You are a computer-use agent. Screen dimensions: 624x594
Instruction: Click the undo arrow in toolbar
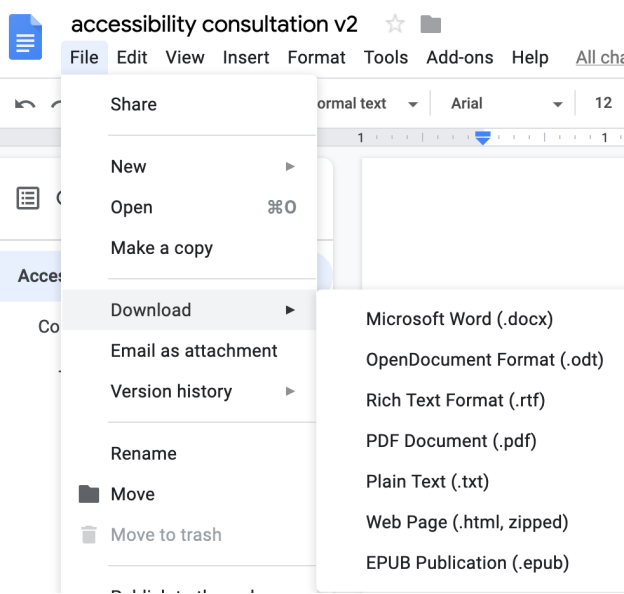(25, 104)
